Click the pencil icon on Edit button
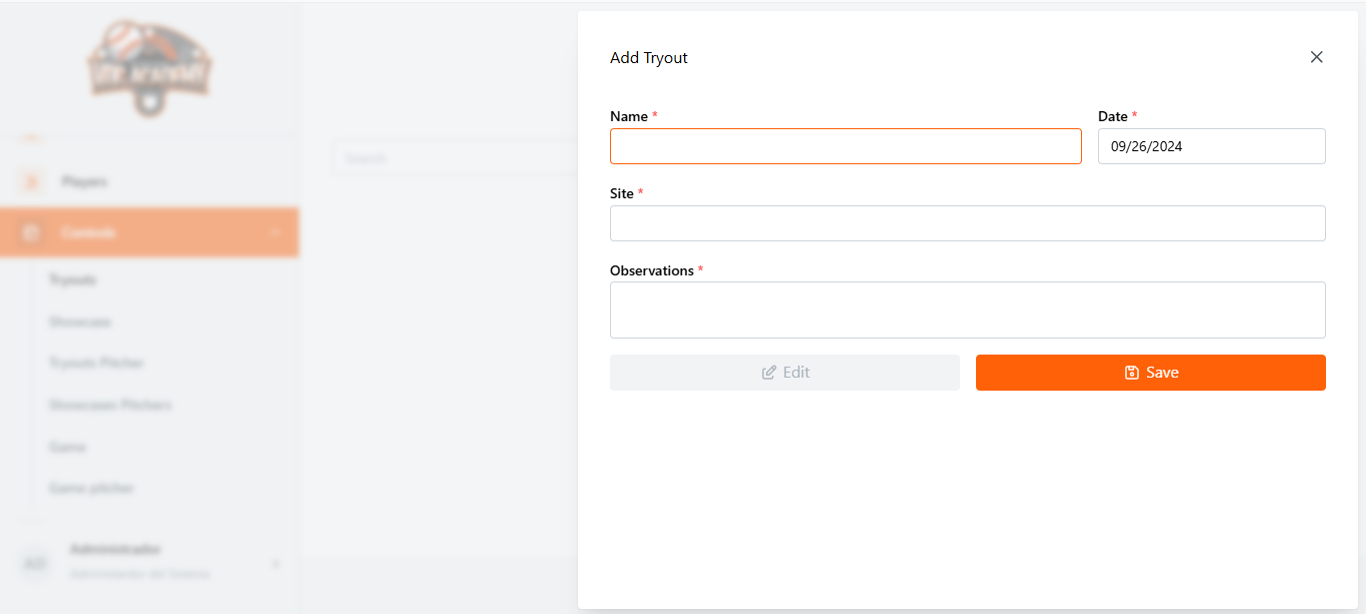Screen dimensions: 1366x614 point(769,372)
